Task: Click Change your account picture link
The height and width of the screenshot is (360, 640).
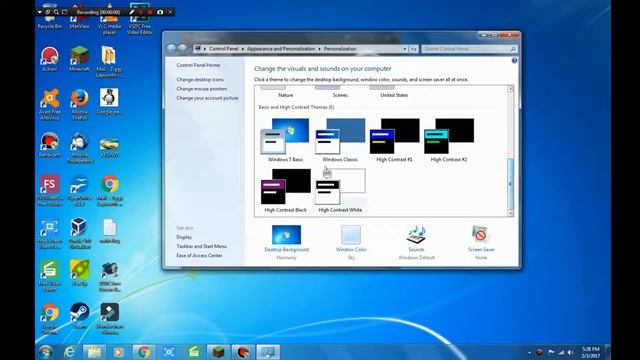Action: (x=207, y=98)
